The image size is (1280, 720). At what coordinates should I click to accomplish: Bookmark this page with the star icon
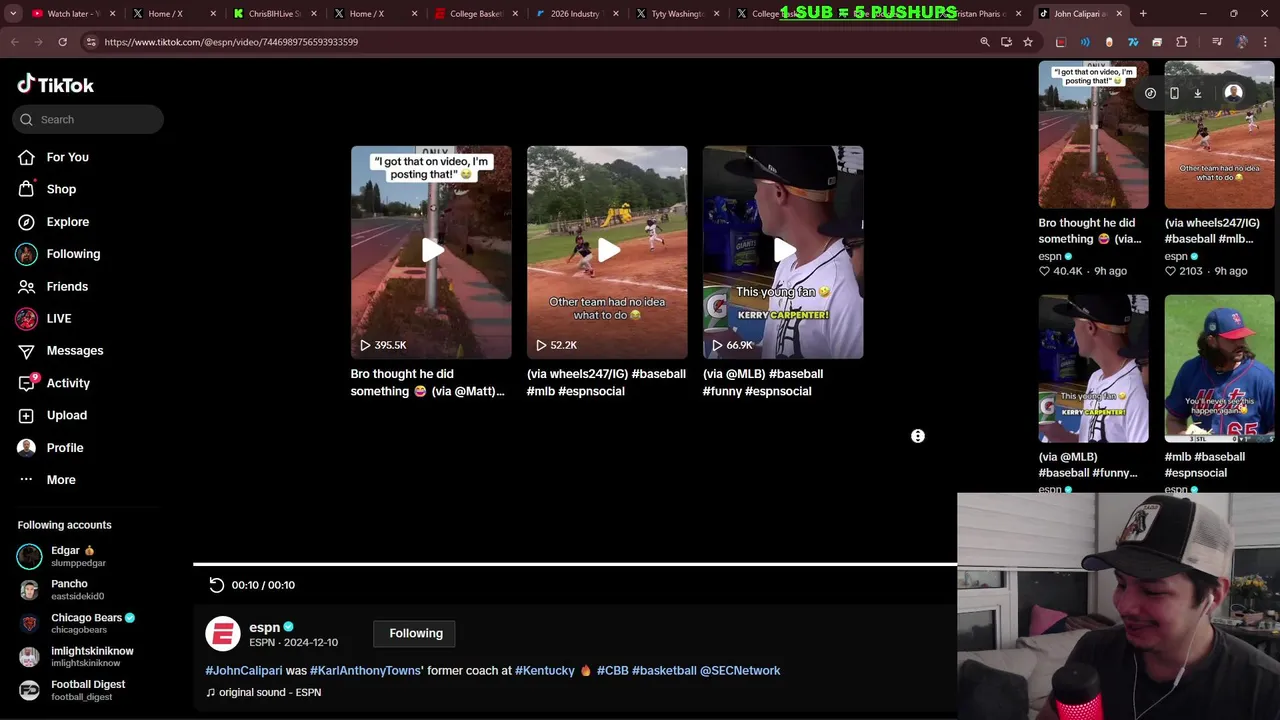coord(1027,42)
